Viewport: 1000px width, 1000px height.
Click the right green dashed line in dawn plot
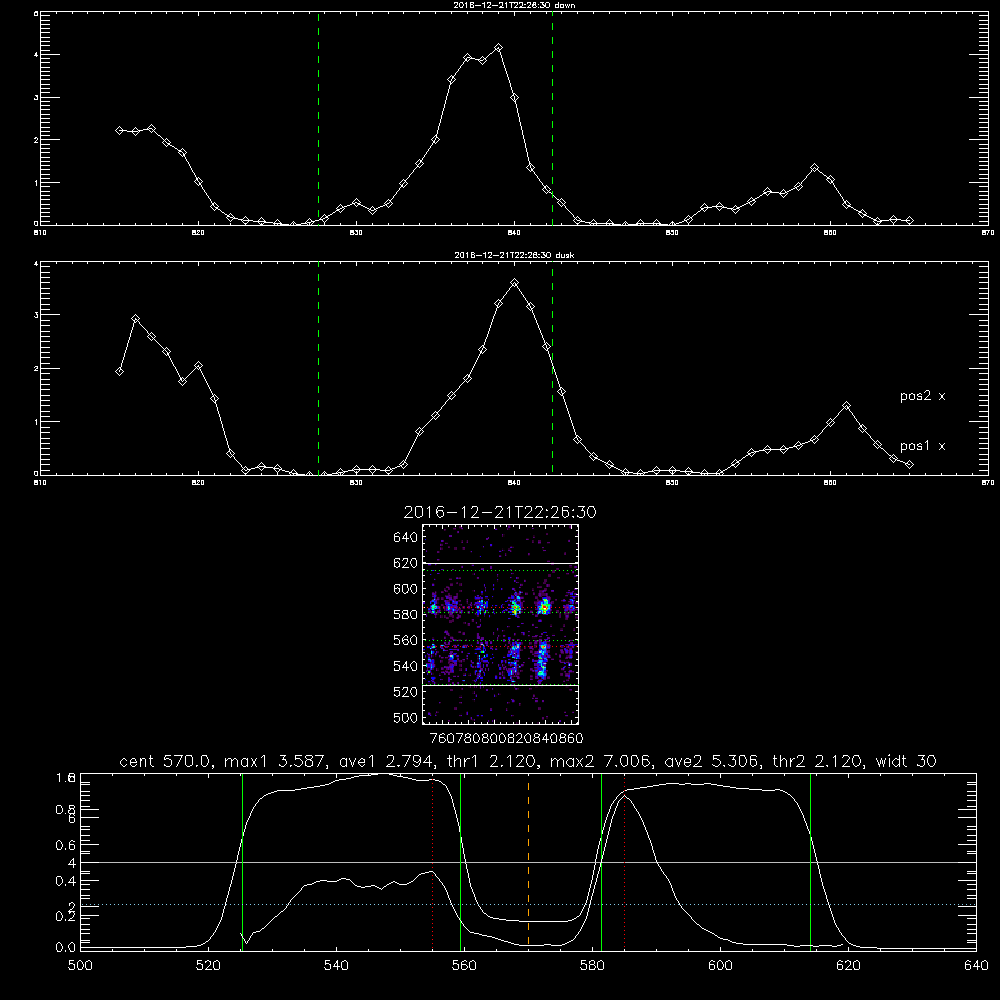tap(552, 118)
